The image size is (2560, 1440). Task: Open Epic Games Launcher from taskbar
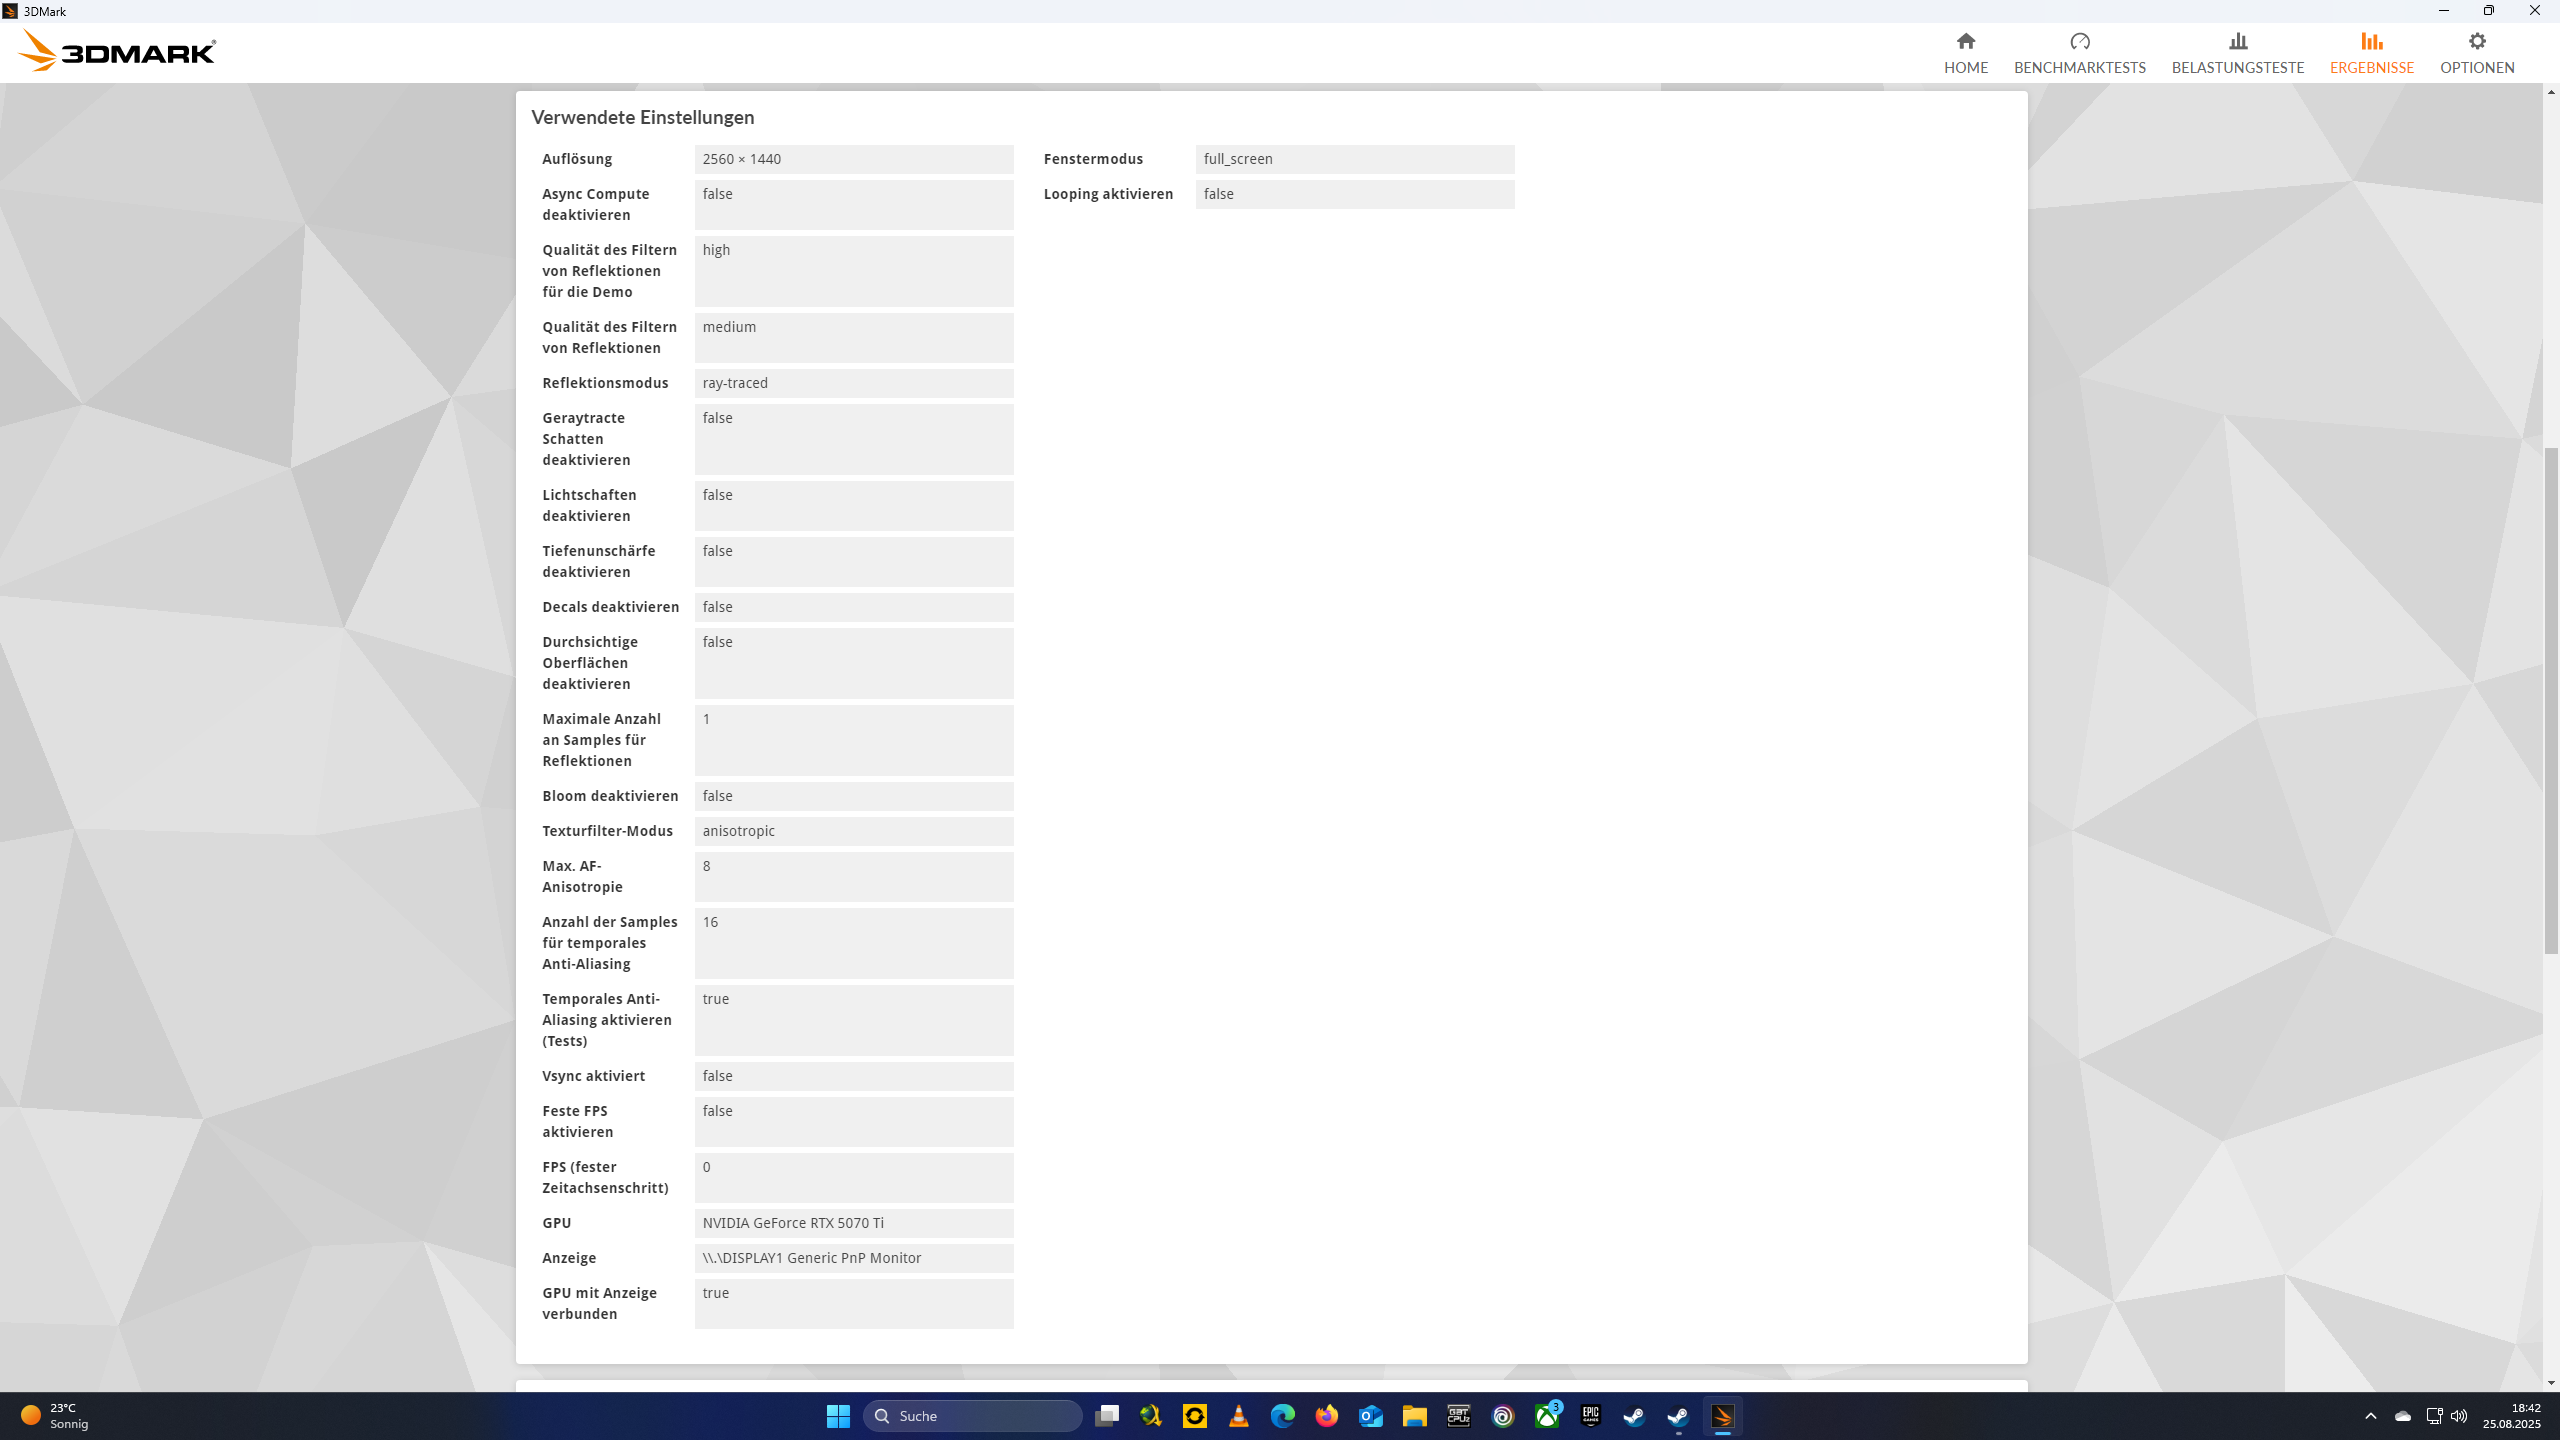[x=1590, y=1416]
